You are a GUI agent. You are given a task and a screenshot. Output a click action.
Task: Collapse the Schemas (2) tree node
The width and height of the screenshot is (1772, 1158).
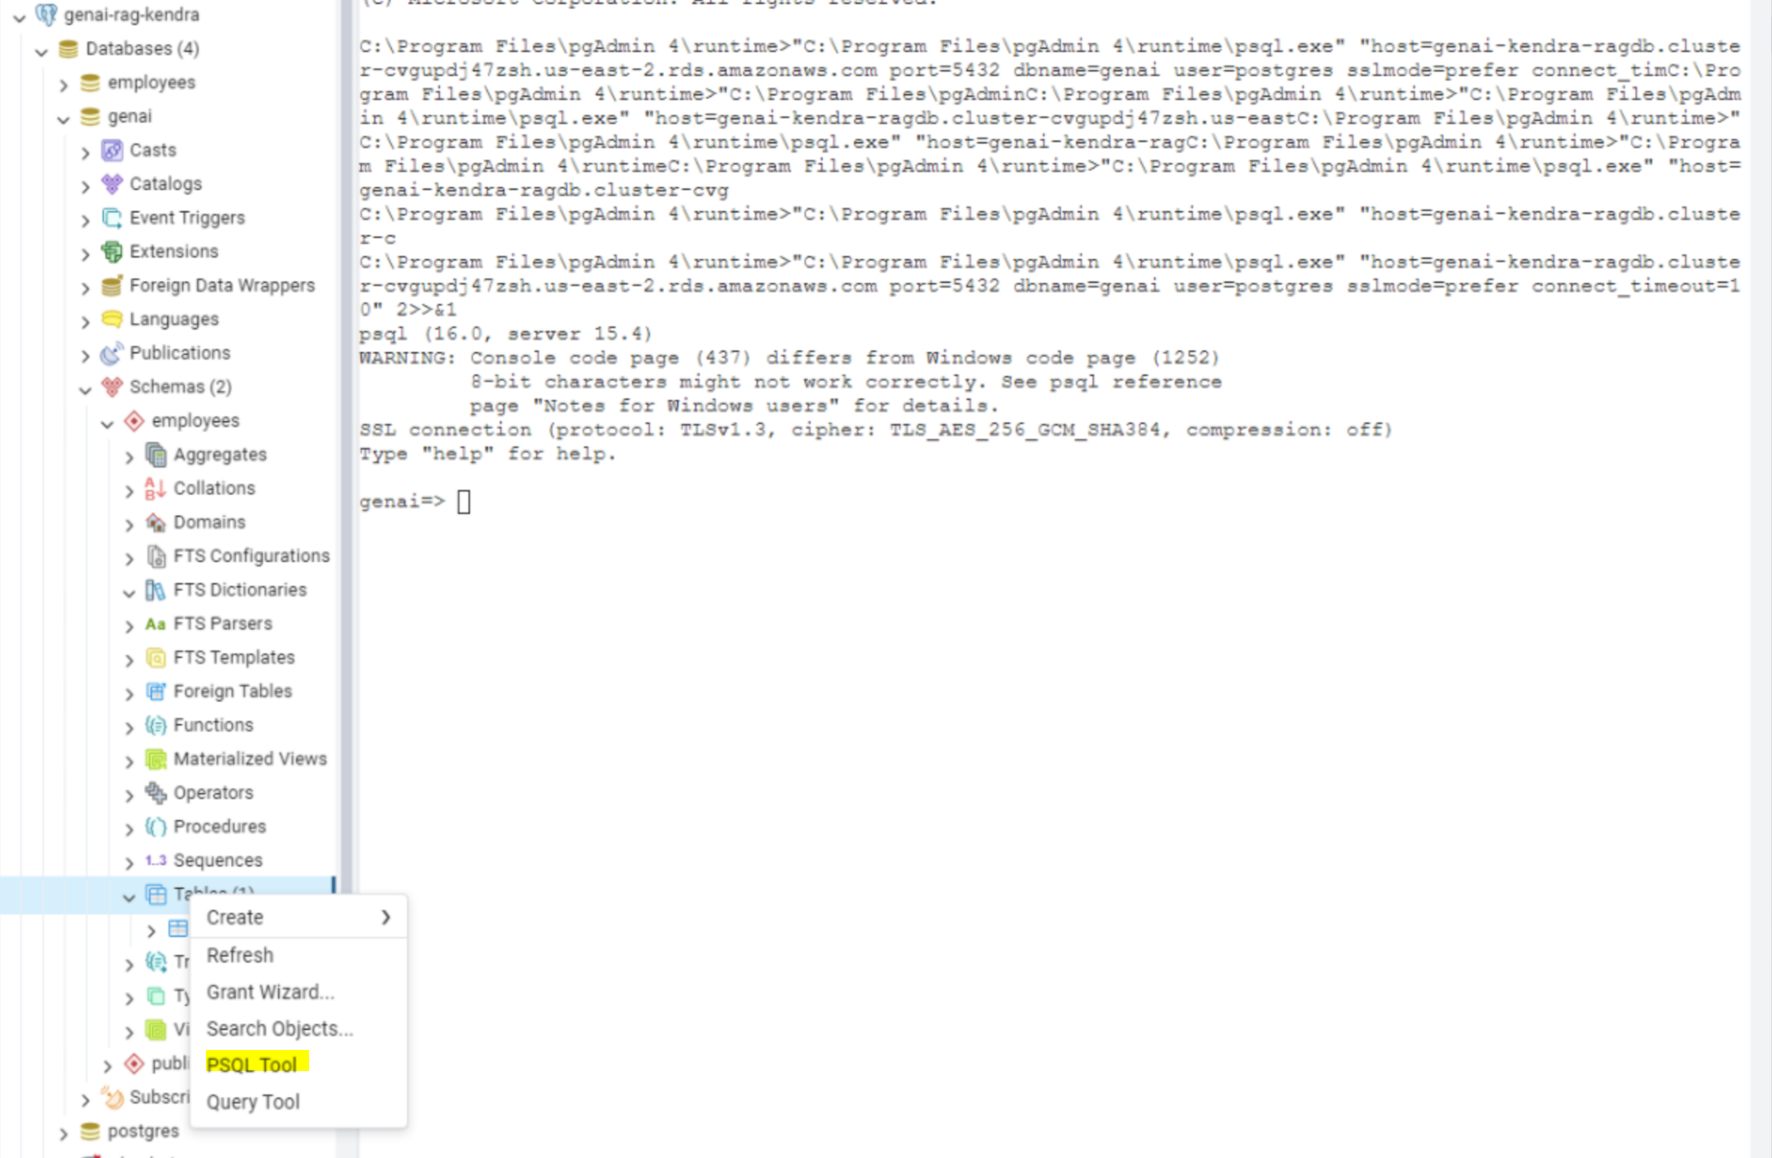(x=86, y=387)
